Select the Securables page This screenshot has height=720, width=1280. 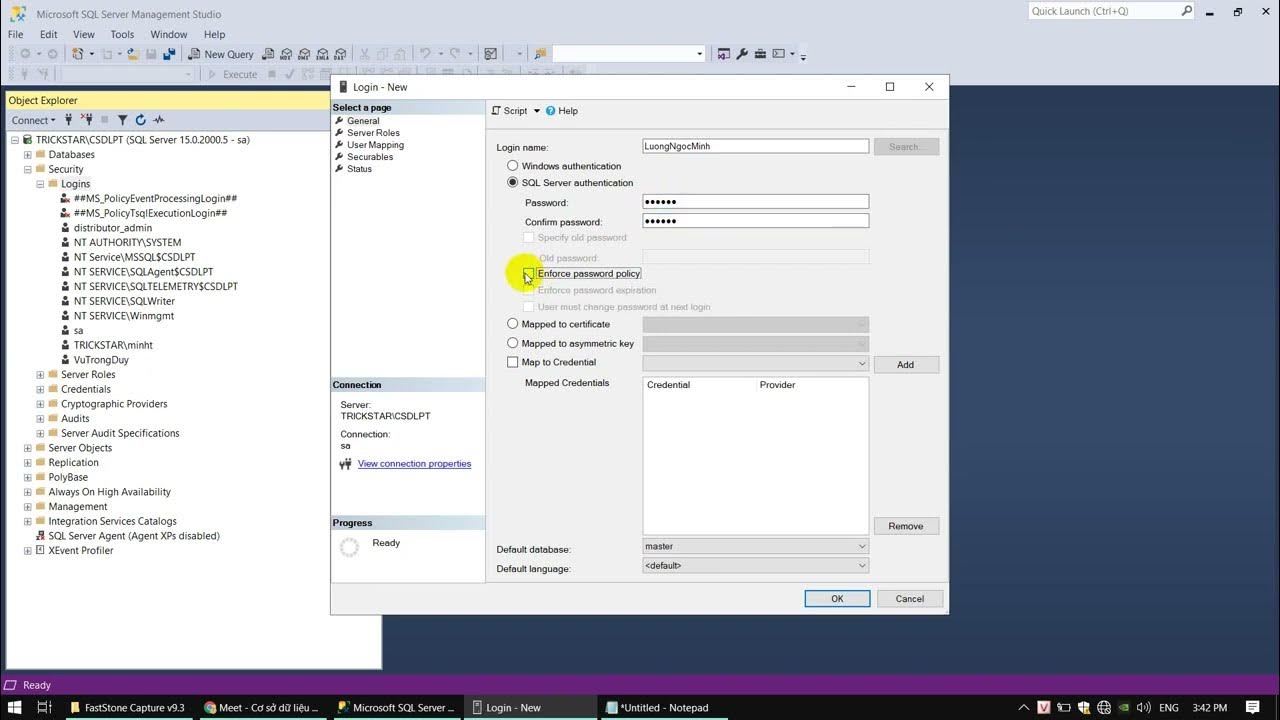click(x=369, y=157)
